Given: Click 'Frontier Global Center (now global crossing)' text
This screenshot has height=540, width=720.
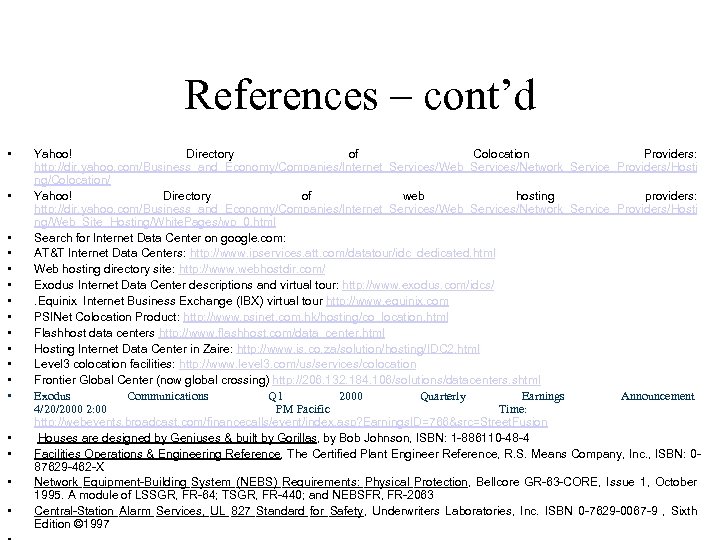Looking at the screenshot, I should (x=152, y=380).
